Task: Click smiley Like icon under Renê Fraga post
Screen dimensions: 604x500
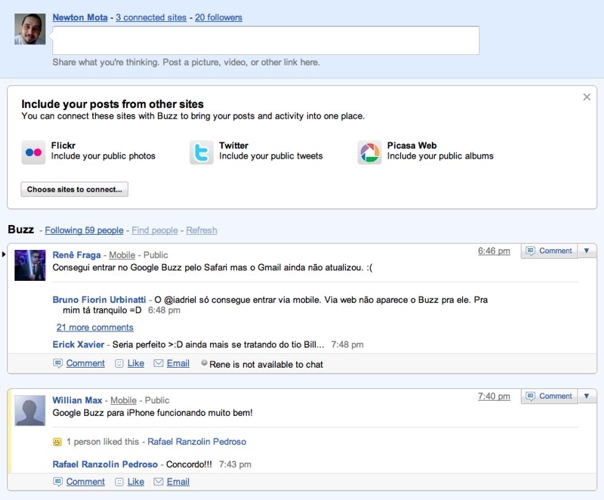Action: point(119,363)
